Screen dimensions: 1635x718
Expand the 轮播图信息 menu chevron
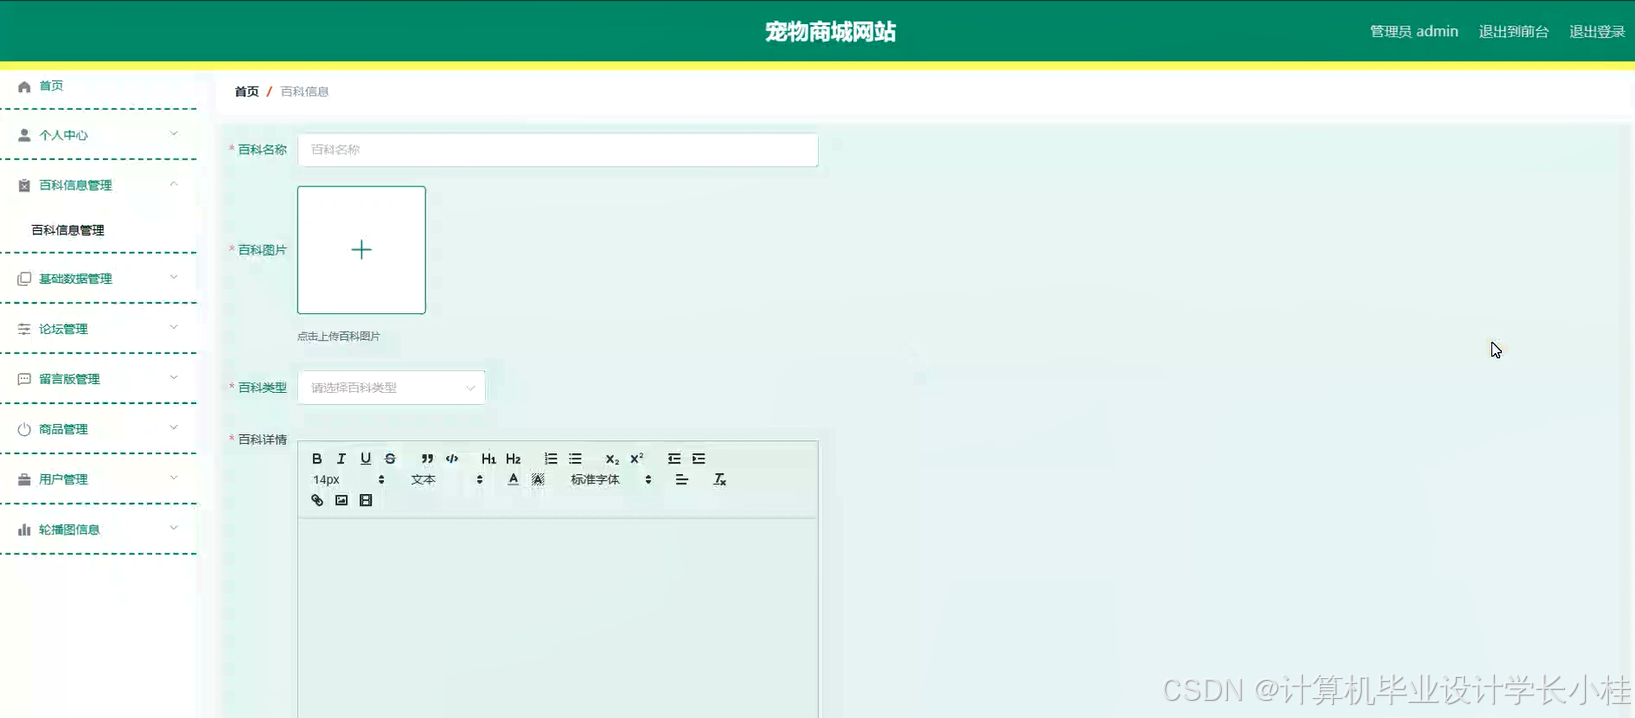174,528
